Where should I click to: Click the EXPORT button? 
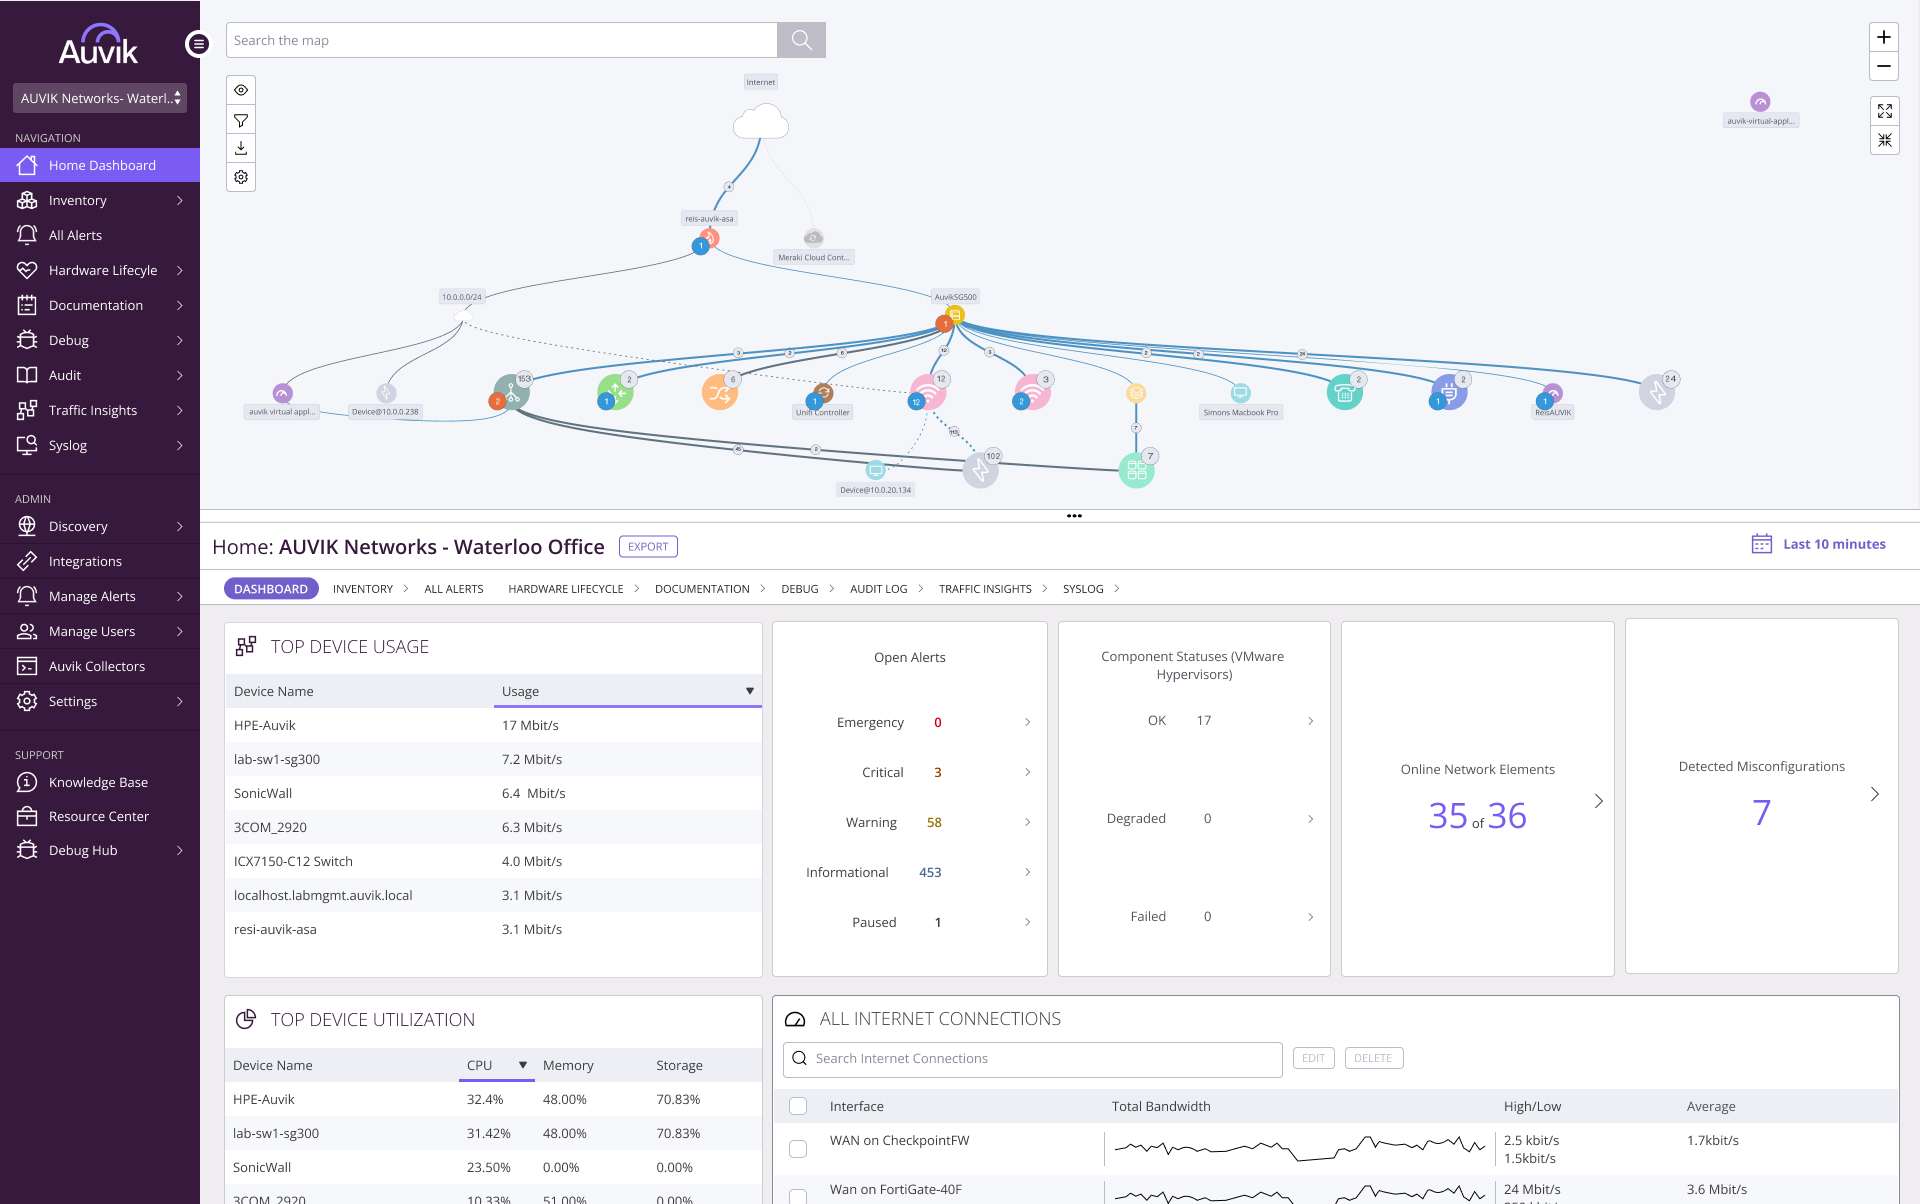click(648, 547)
